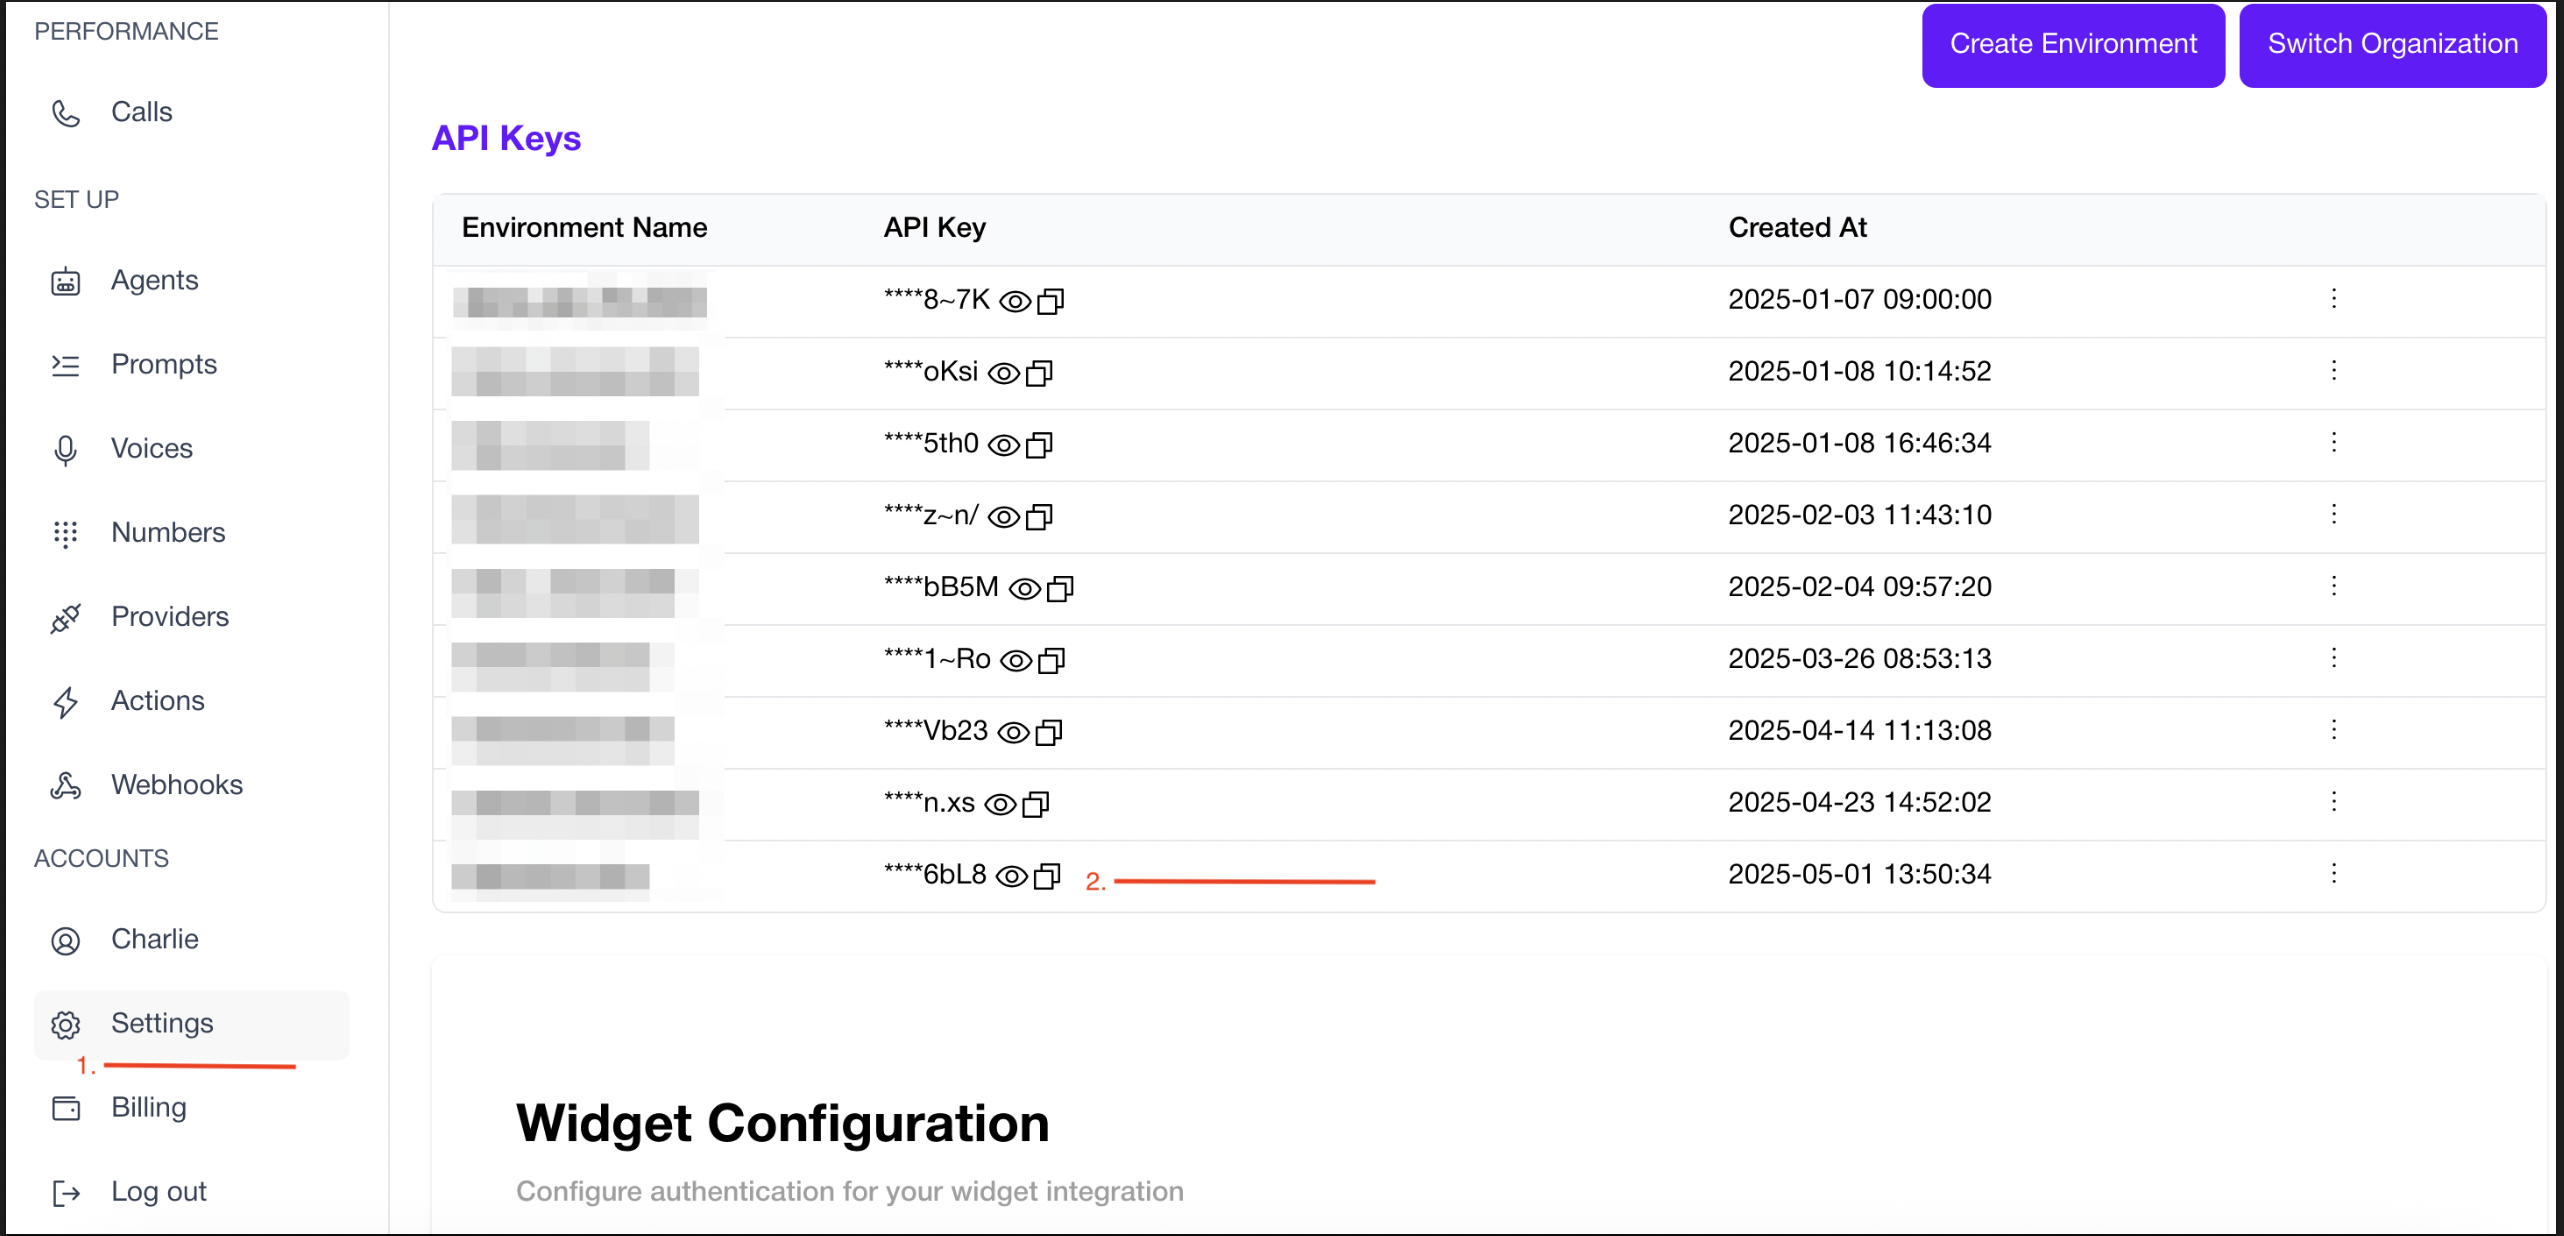
Task: Copy the ****8~7K API key
Action: point(1051,301)
